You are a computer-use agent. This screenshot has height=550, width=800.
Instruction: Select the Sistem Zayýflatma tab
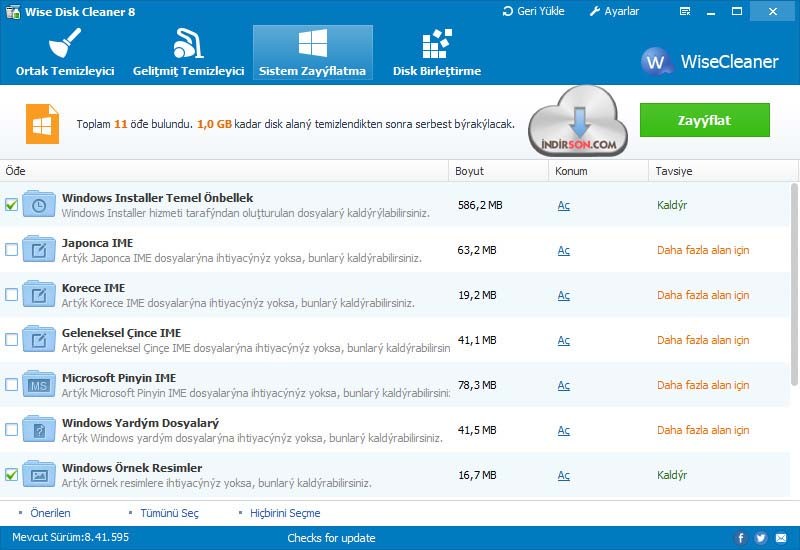click(313, 53)
